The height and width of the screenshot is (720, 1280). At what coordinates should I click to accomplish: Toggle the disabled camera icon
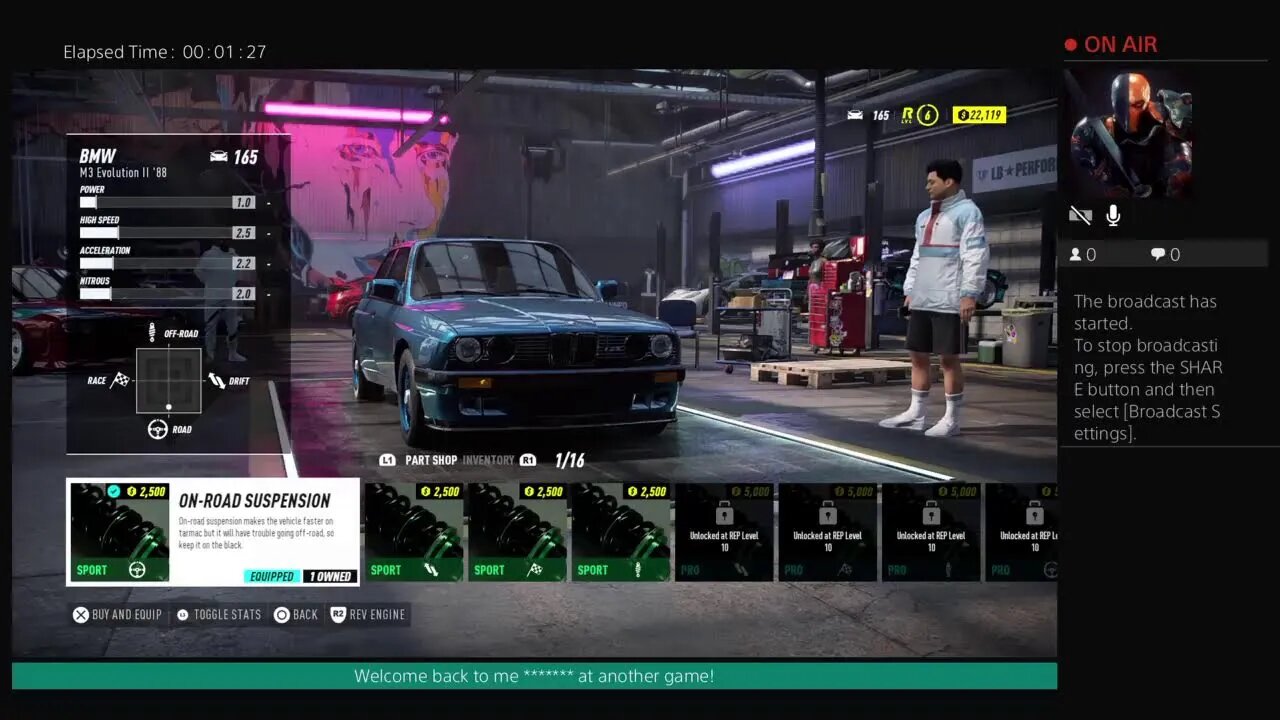(x=1080, y=215)
